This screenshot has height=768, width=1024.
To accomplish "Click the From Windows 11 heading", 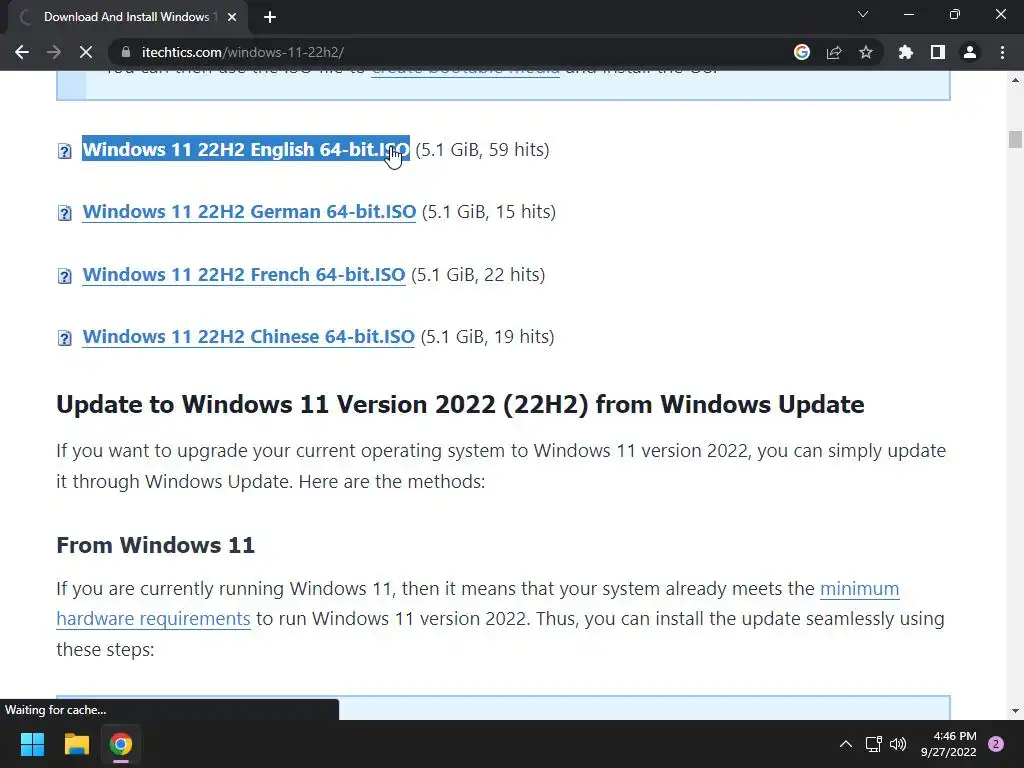I will click(155, 545).
